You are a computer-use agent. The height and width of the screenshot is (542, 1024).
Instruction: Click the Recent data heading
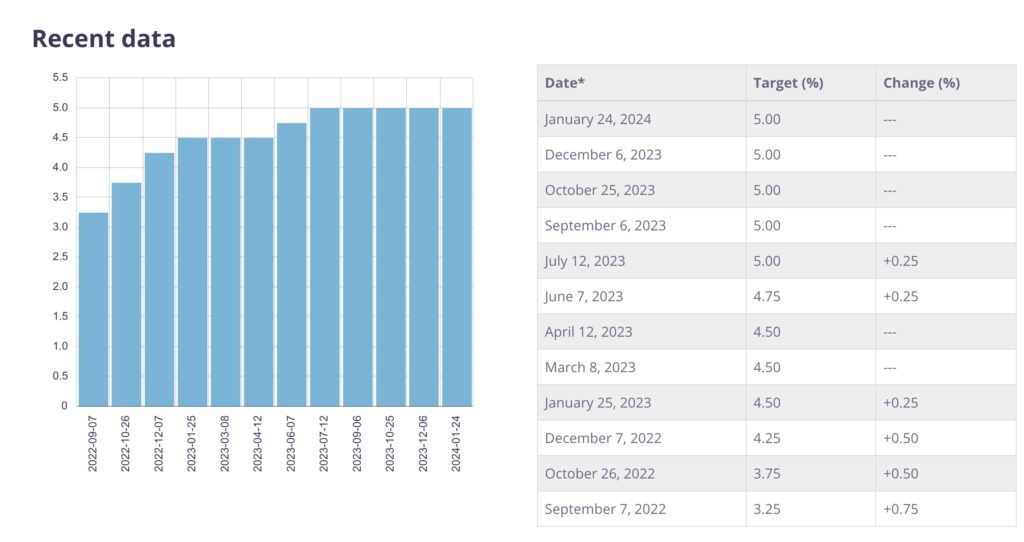coord(104,39)
